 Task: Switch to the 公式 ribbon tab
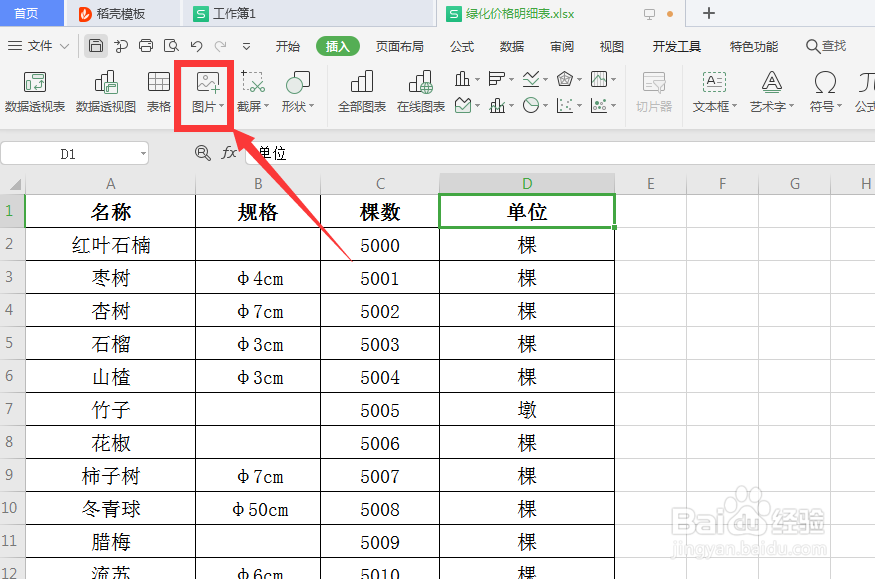[x=462, y=46]
